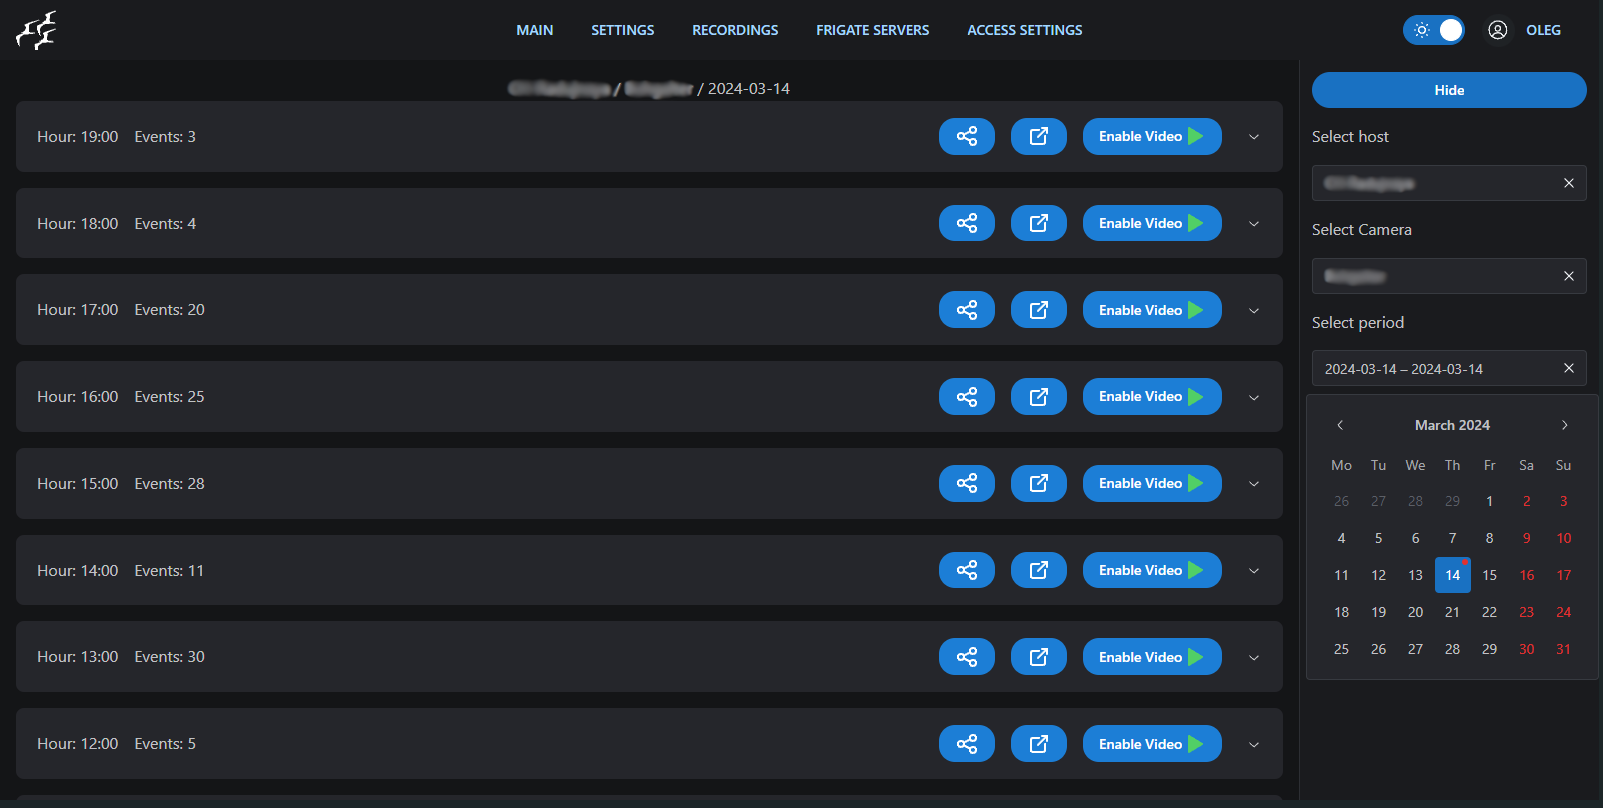Select March 15 in the calendar
This screenshot has width=1603, height=808.
(x=1489, y=575)
